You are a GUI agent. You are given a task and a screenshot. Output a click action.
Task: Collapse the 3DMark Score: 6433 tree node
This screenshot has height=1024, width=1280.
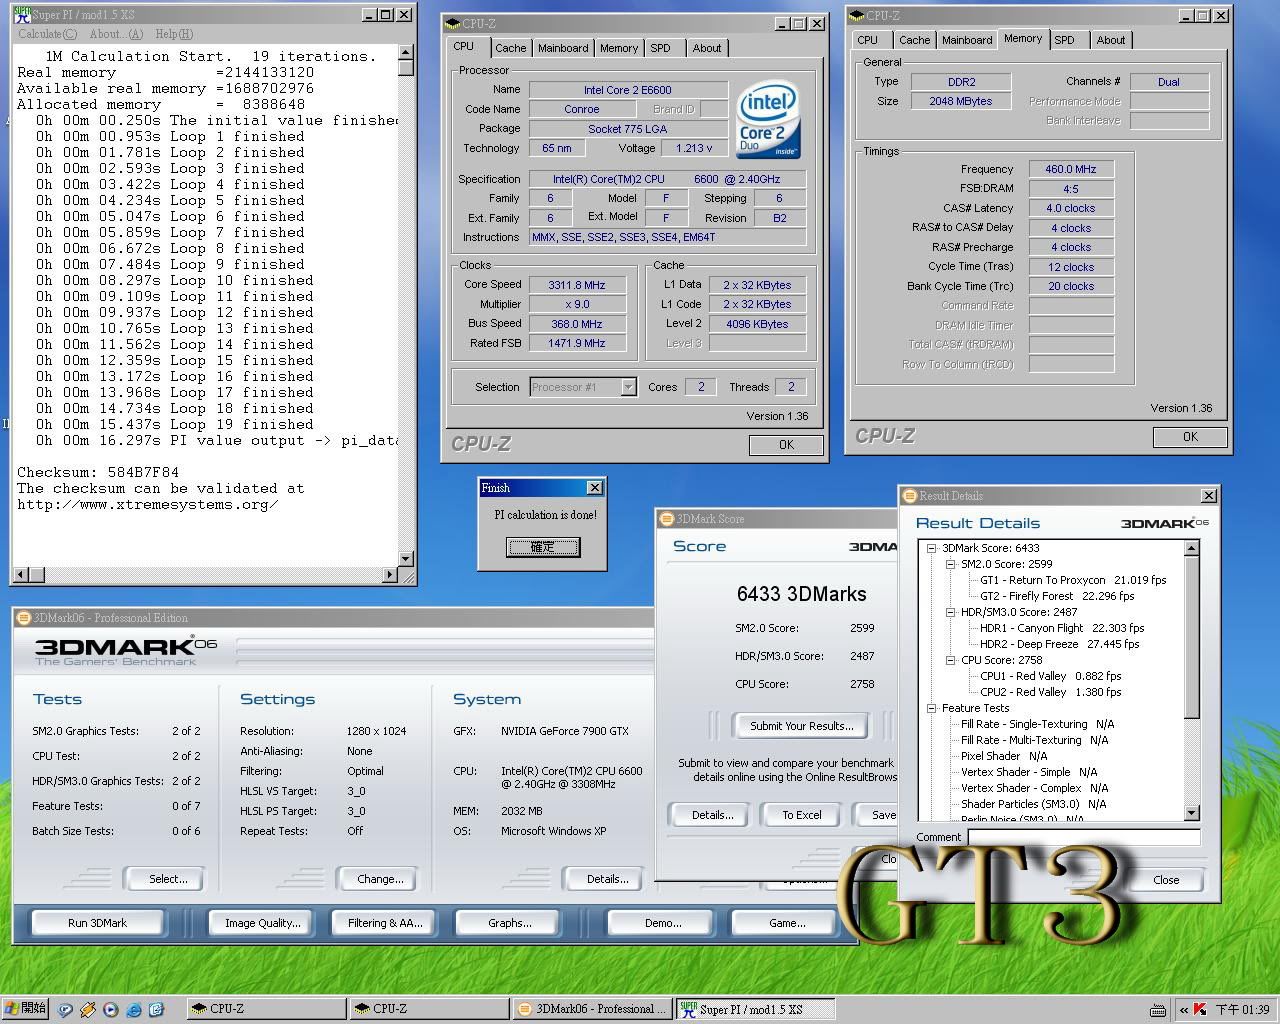coord(932,548)
